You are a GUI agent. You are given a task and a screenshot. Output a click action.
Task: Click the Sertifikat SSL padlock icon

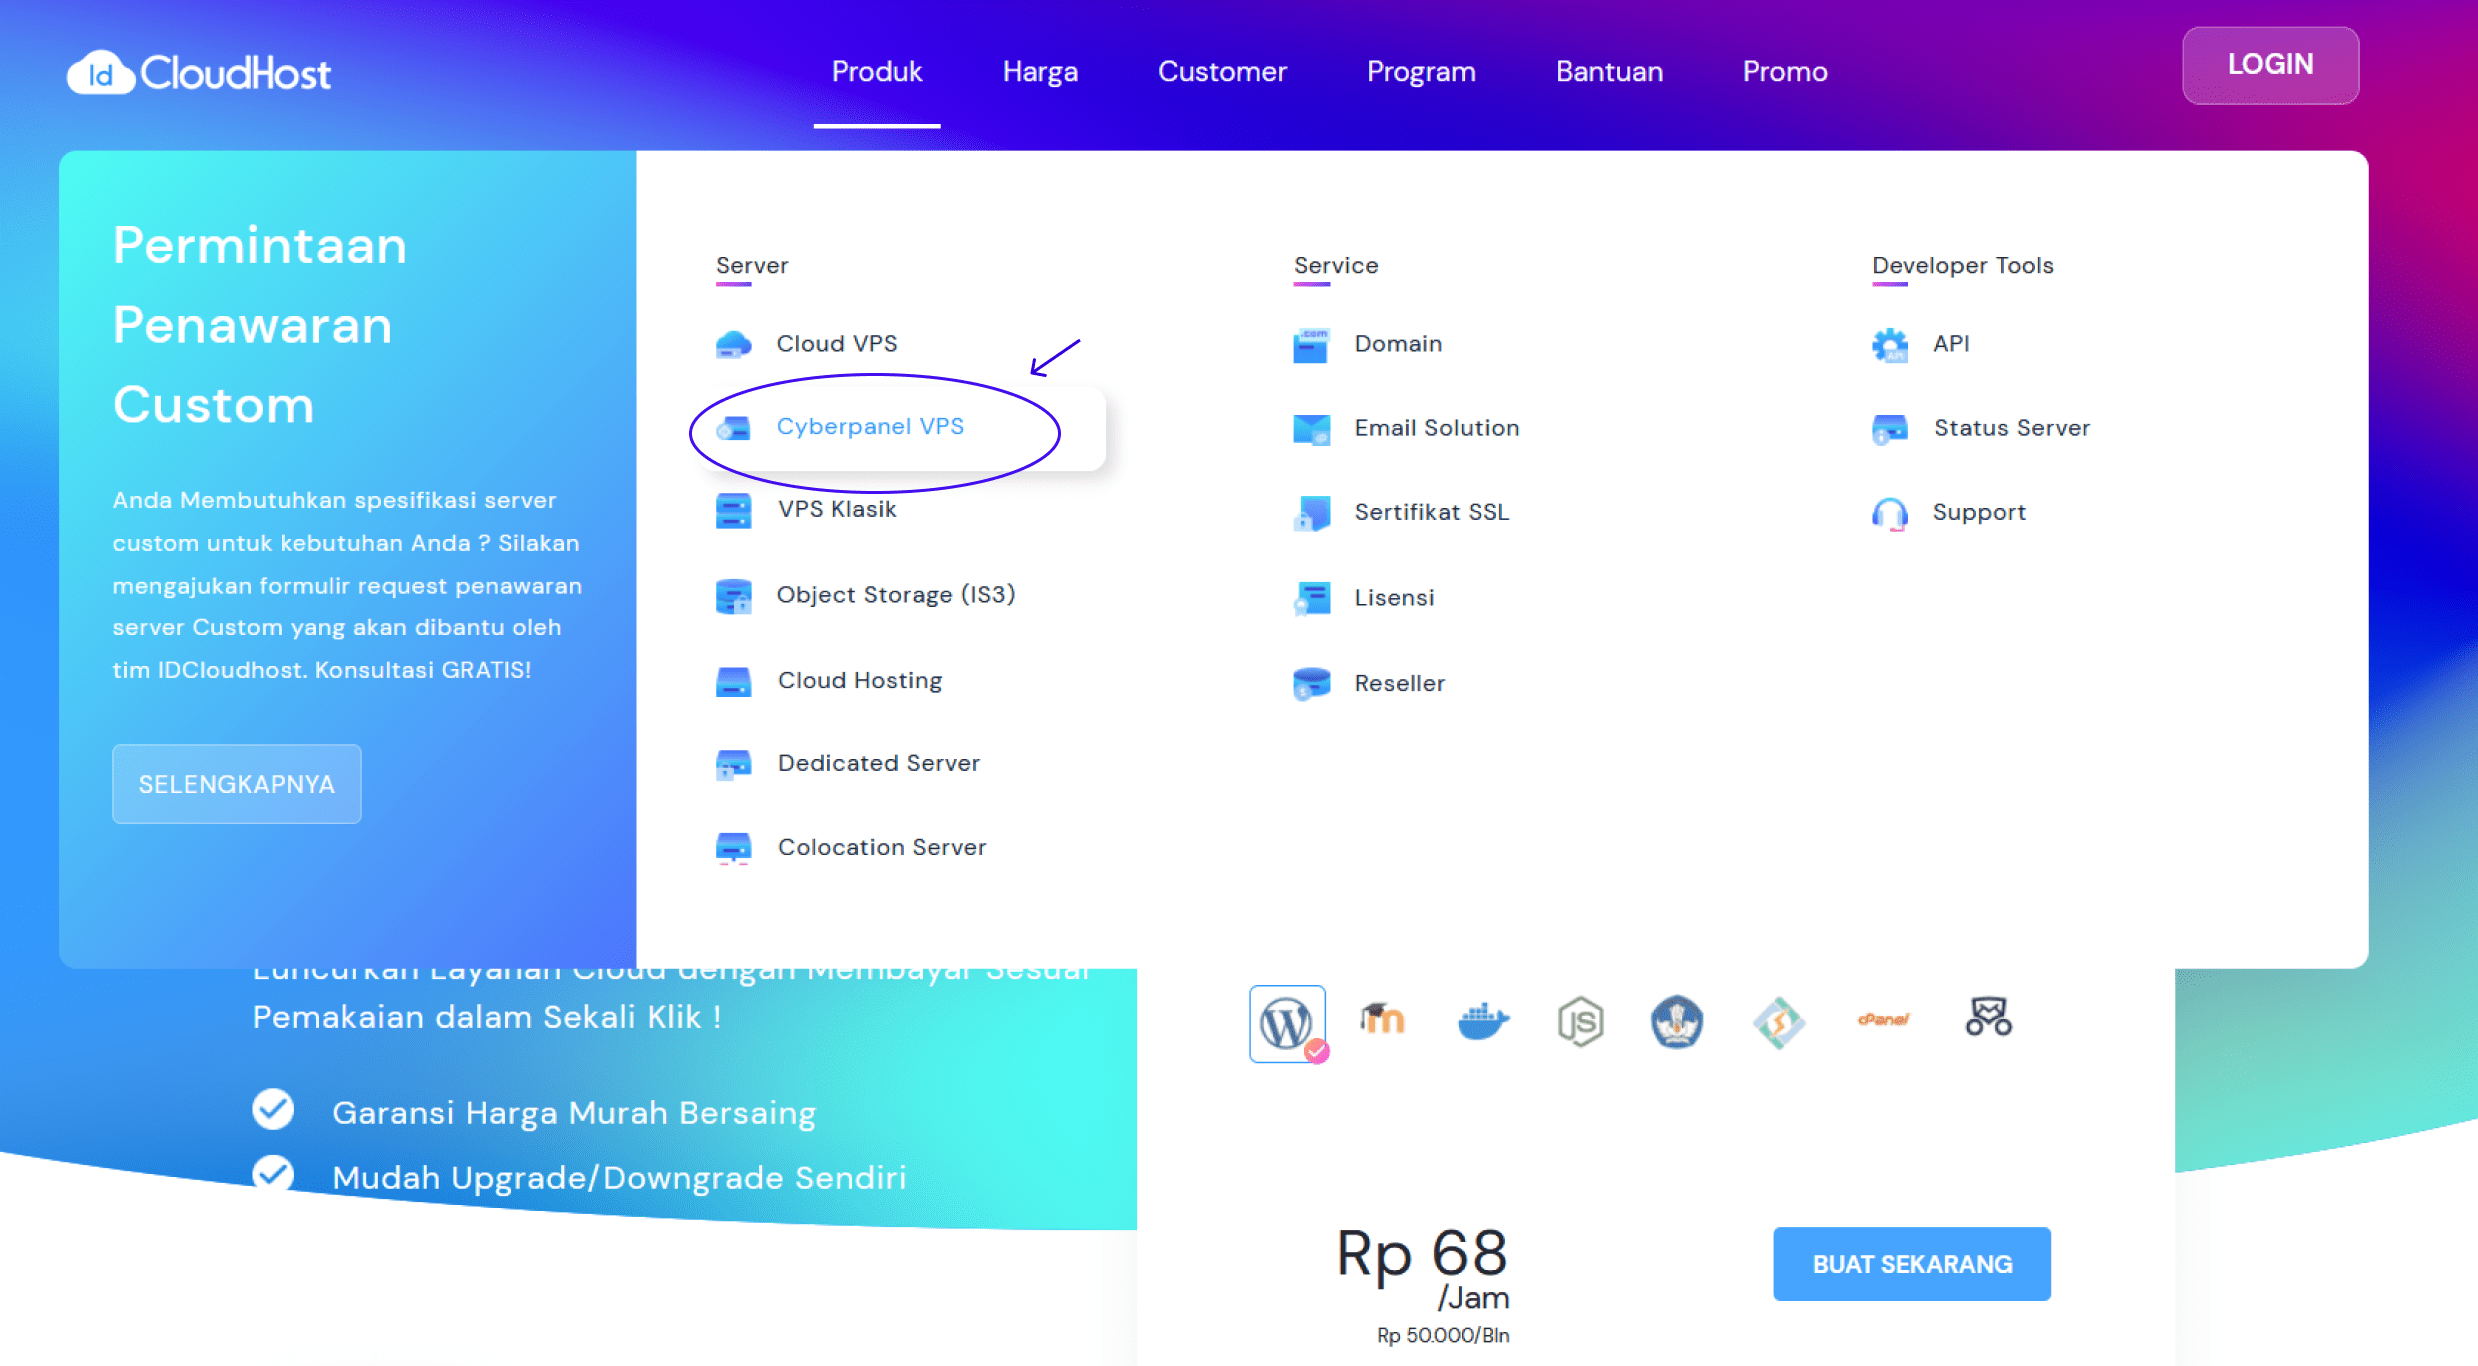point(1311,512)
